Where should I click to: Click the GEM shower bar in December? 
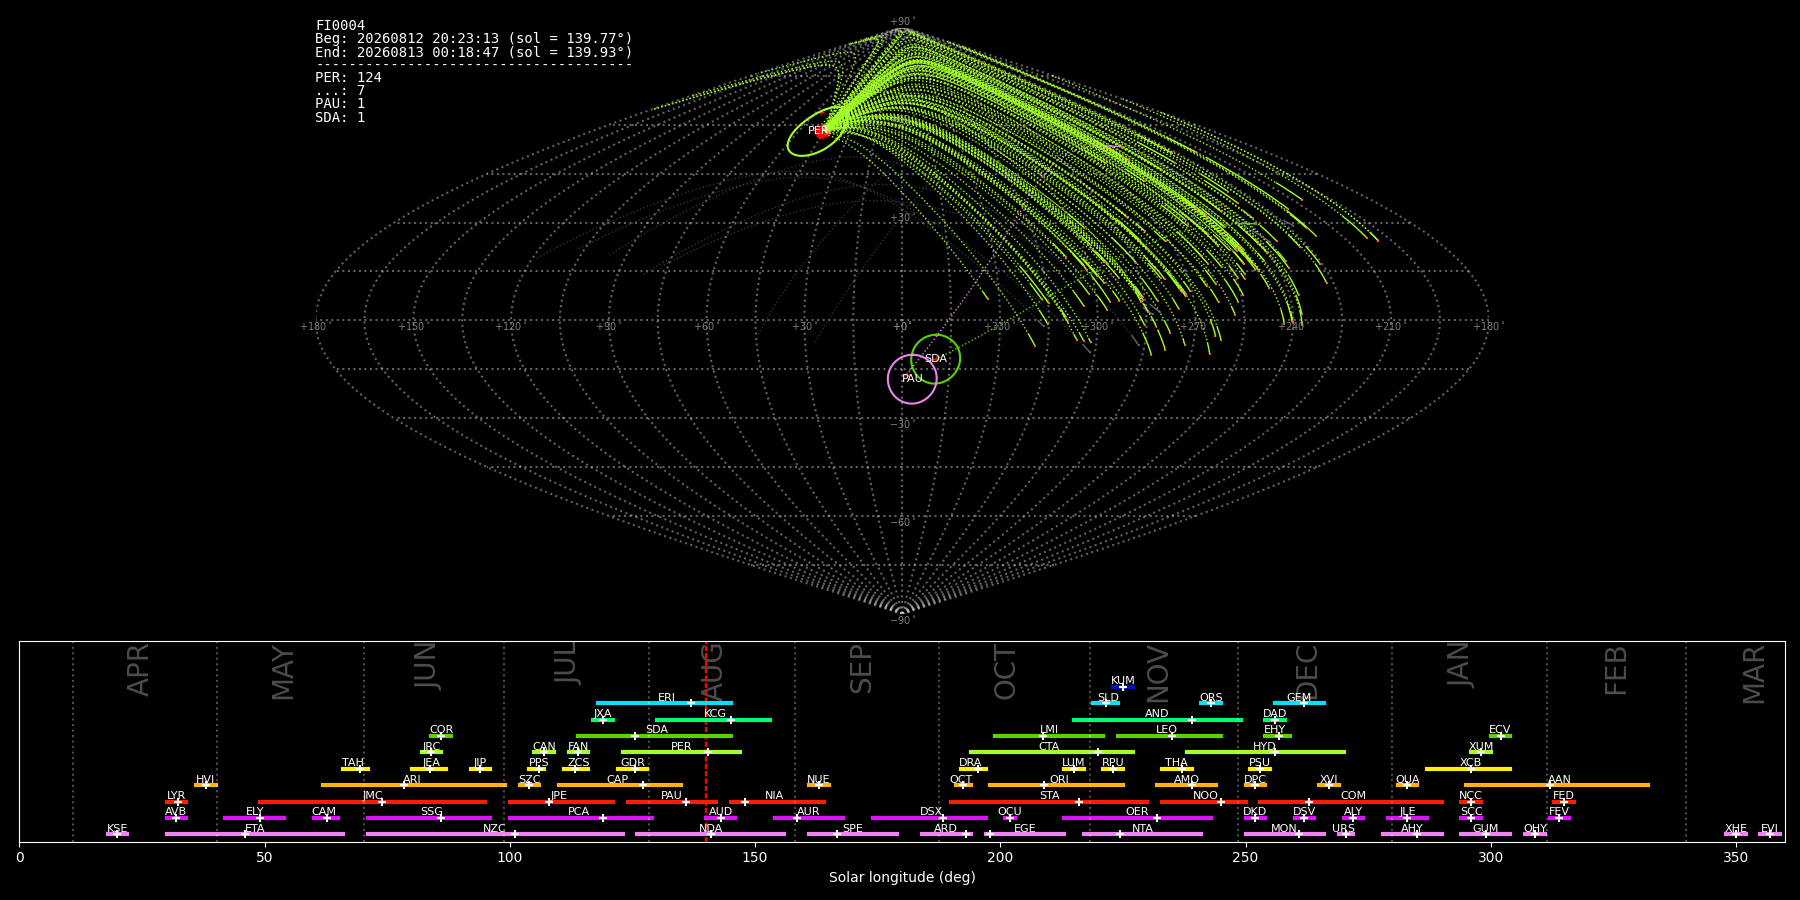1299,703
